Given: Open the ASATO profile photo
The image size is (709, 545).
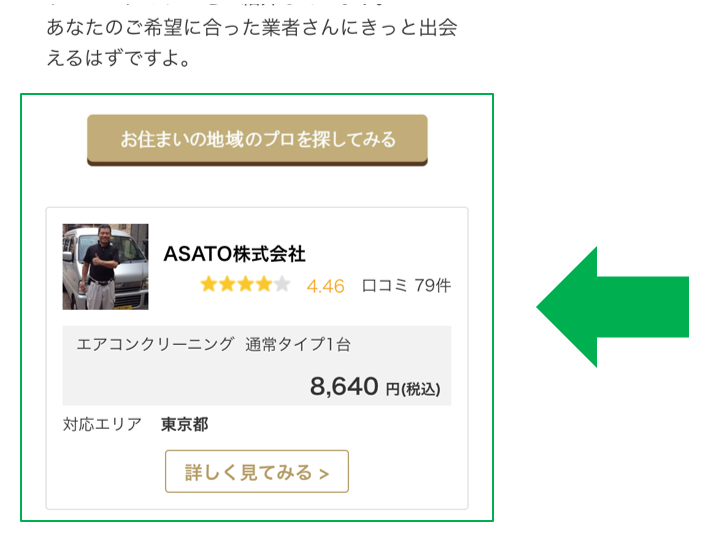Looking at the screenshot, I should (x=105, y=266).
